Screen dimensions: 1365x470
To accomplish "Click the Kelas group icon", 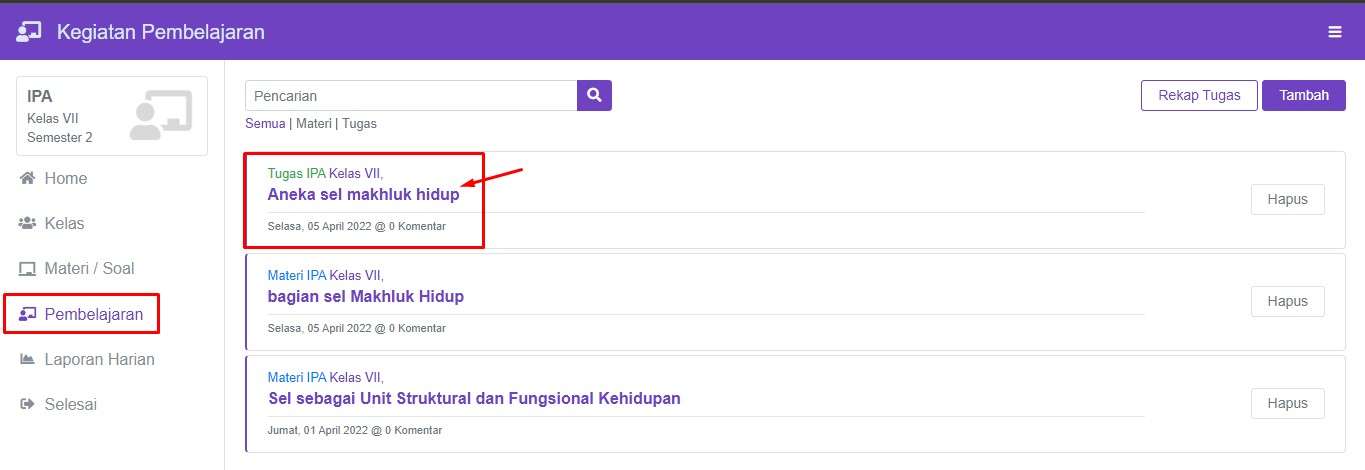I will pos(28,223).
